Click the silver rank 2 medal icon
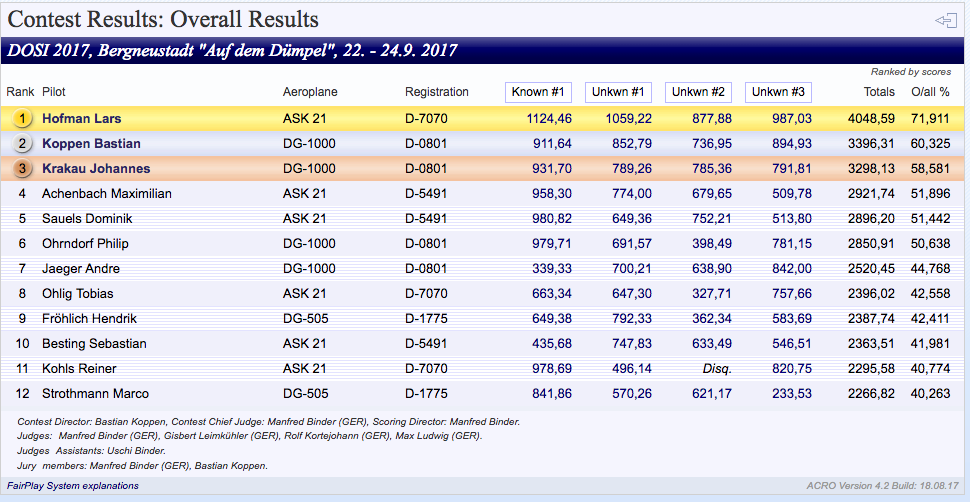Screen dimensions: 970x502 [21, 144]
